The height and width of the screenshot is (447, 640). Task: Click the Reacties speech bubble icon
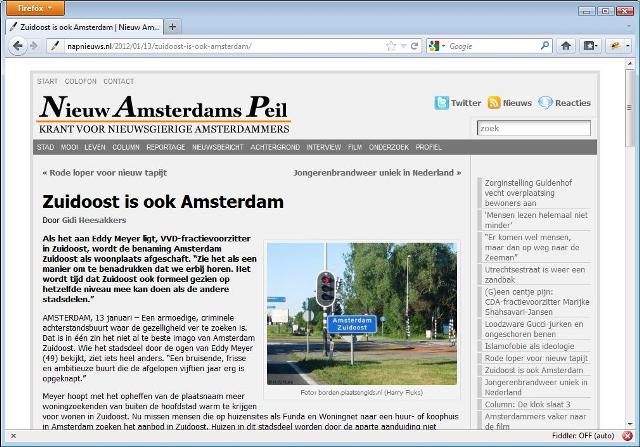[x=545, y=102]
